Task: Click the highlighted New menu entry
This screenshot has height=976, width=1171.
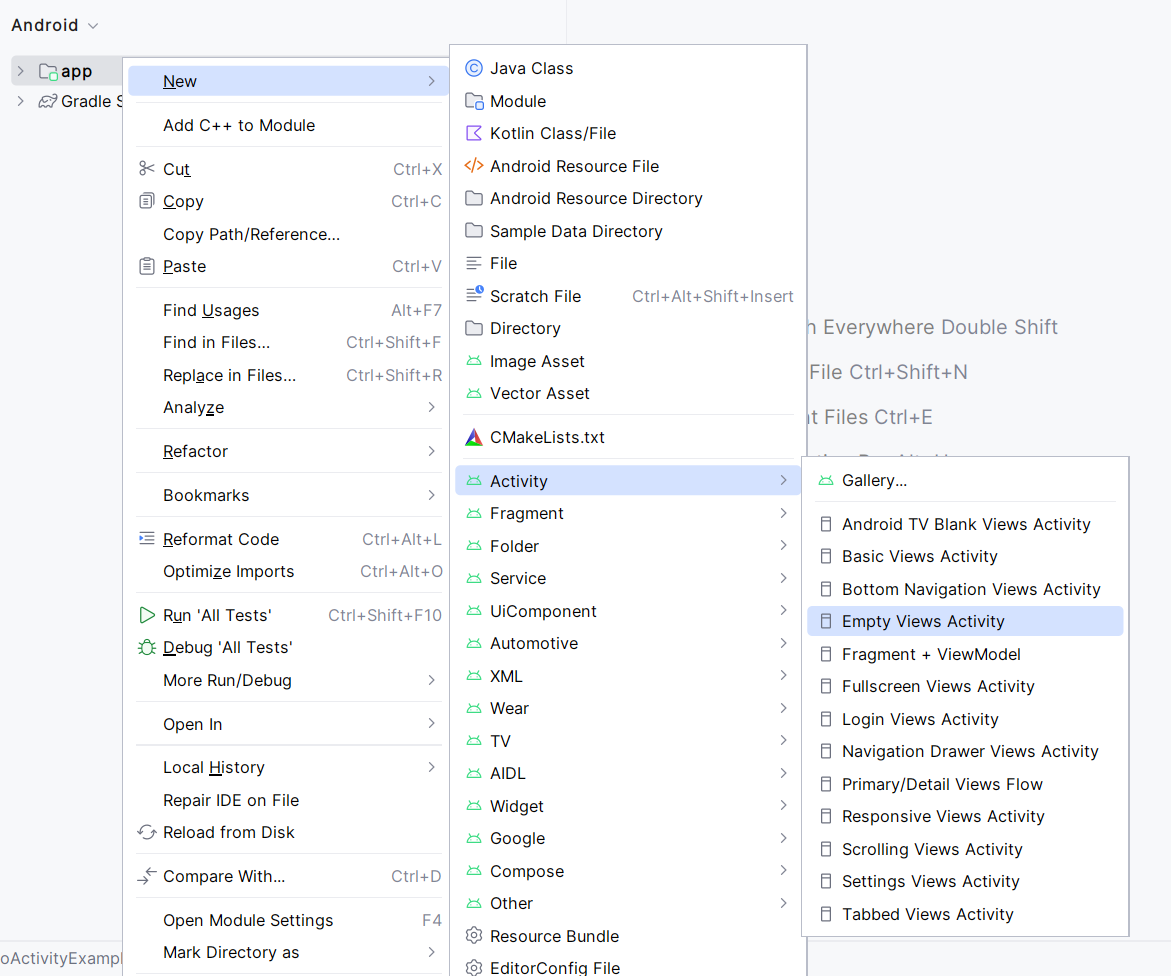Action: [288, 81]
